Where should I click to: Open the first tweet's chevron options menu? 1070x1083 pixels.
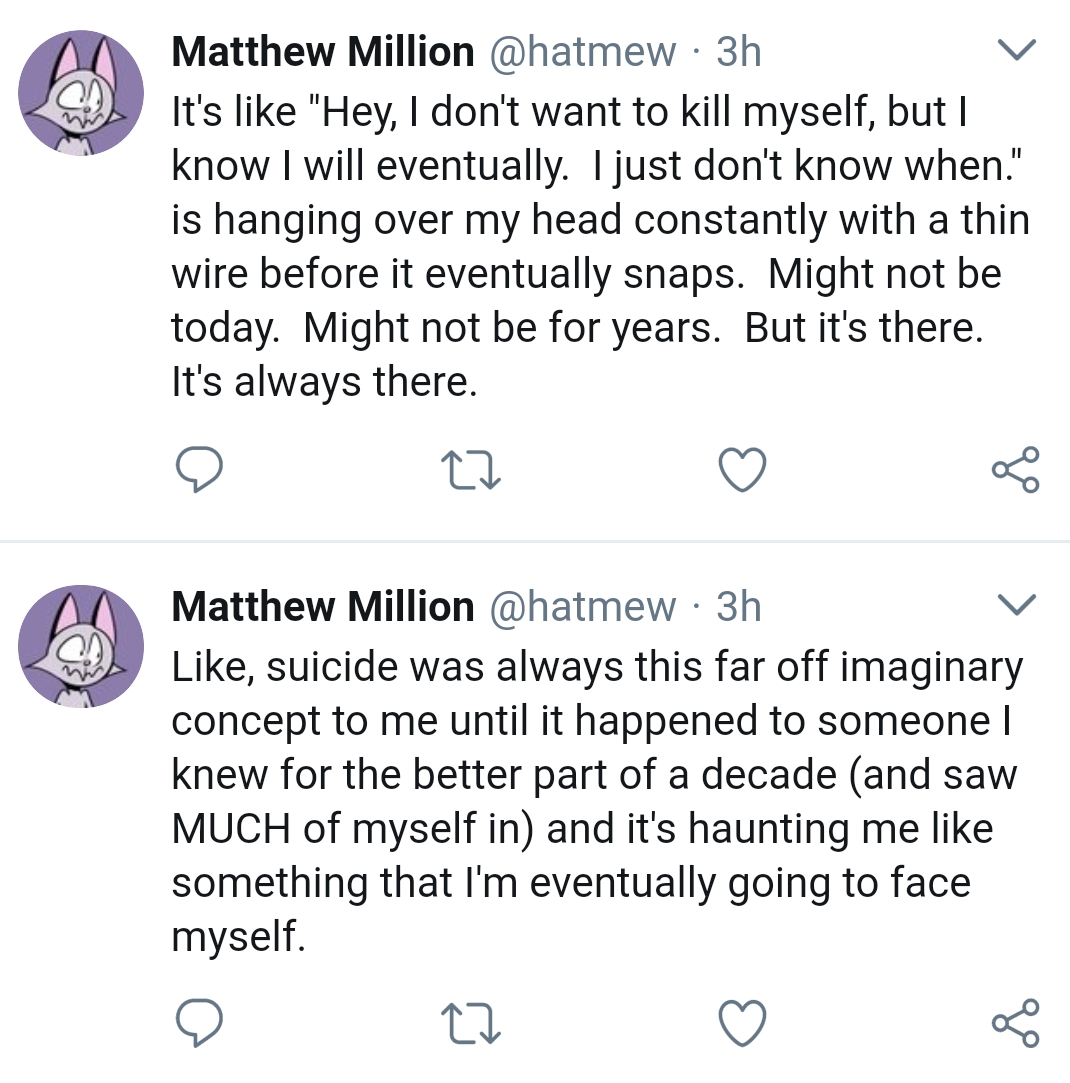point(1017,51)
